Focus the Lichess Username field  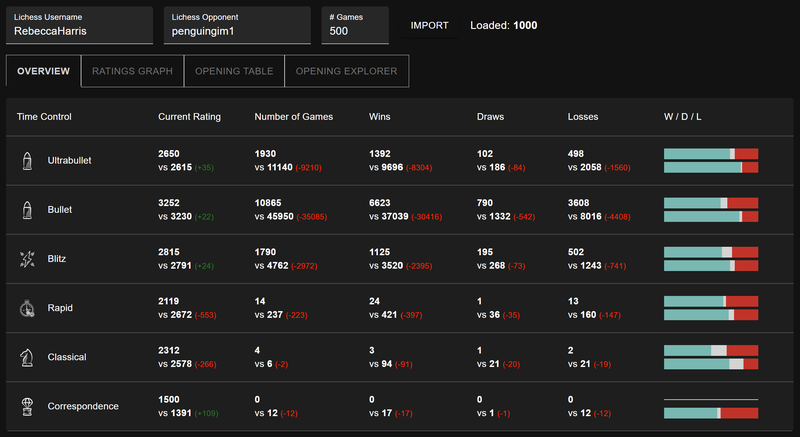(x=80, y=31)
